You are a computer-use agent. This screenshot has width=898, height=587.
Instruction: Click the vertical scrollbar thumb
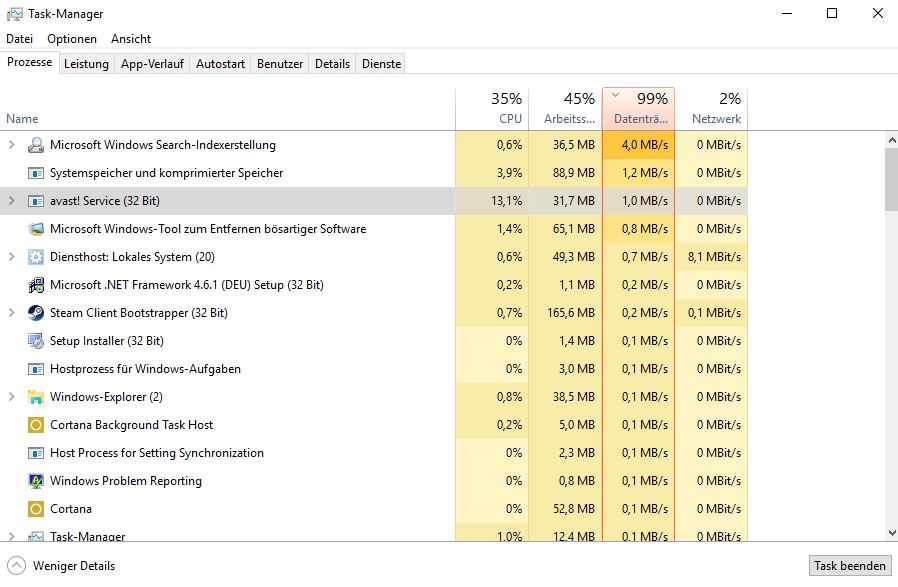892,178
